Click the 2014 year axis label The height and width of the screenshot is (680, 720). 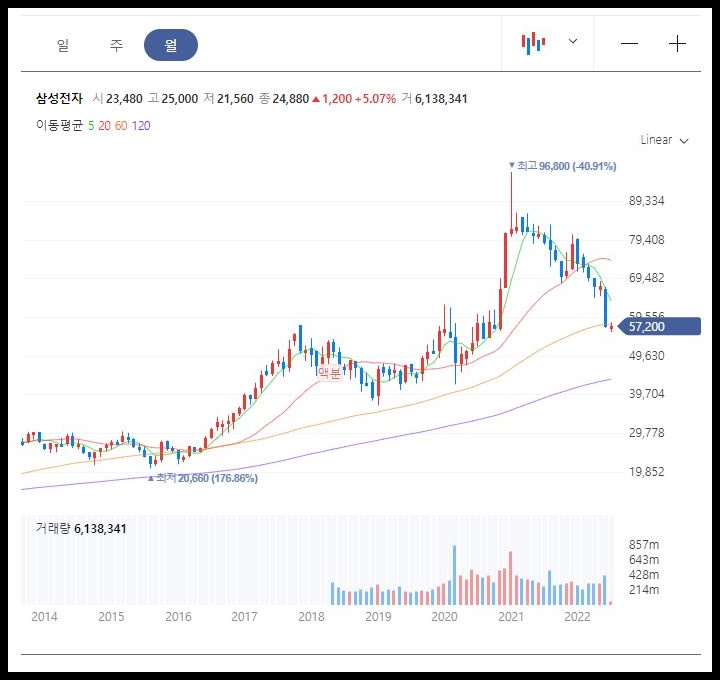[45, 617]
